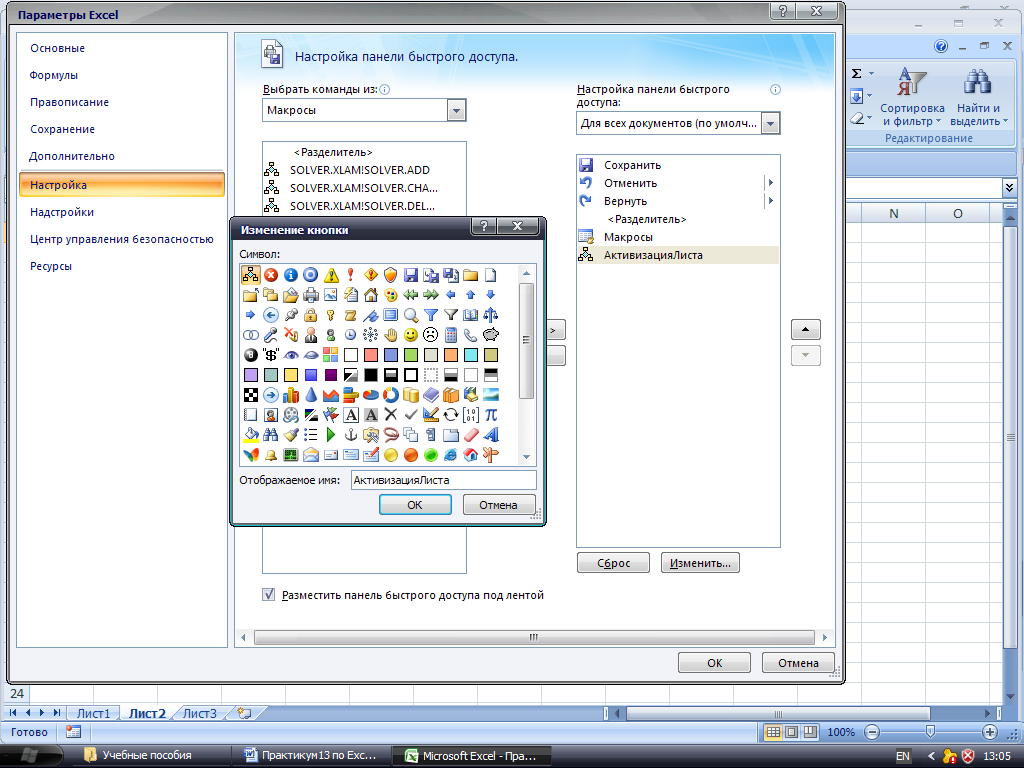
Task: Select the golden key symbol
Action: (331, 315)
